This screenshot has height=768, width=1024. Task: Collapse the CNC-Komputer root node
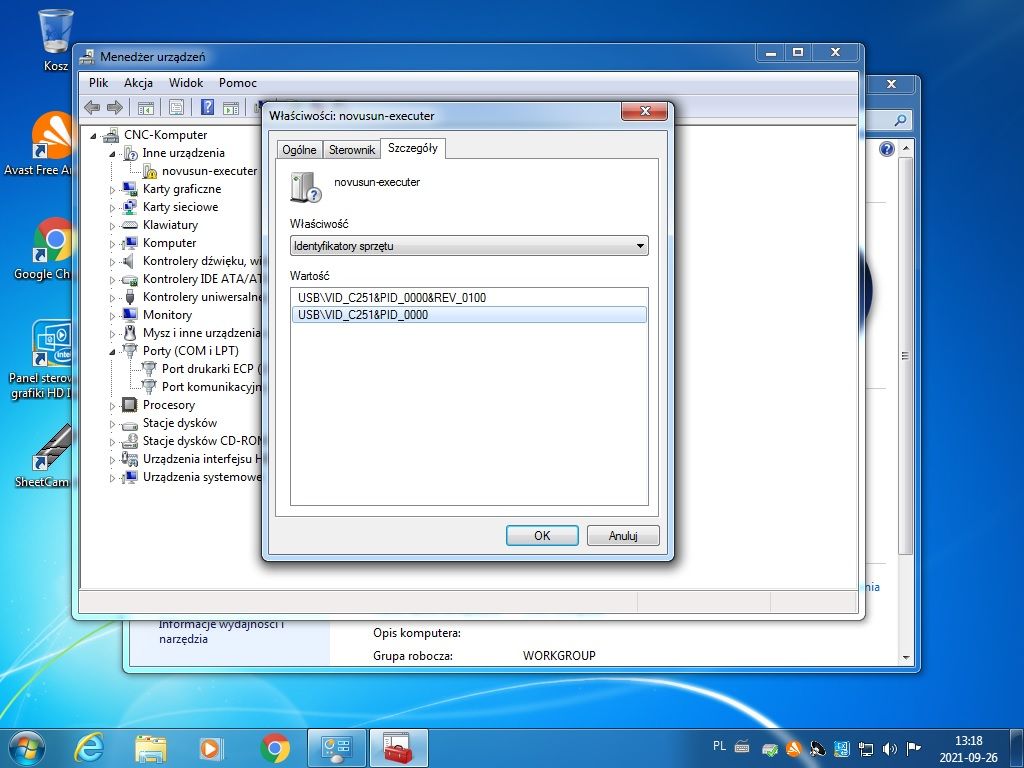pos(93,136)
